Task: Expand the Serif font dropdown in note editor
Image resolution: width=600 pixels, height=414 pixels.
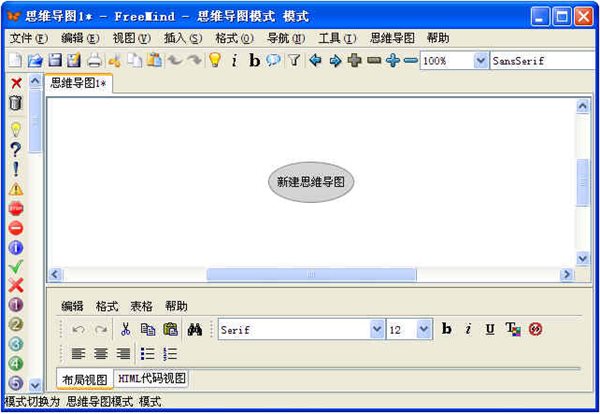Action: click(377, 329)
